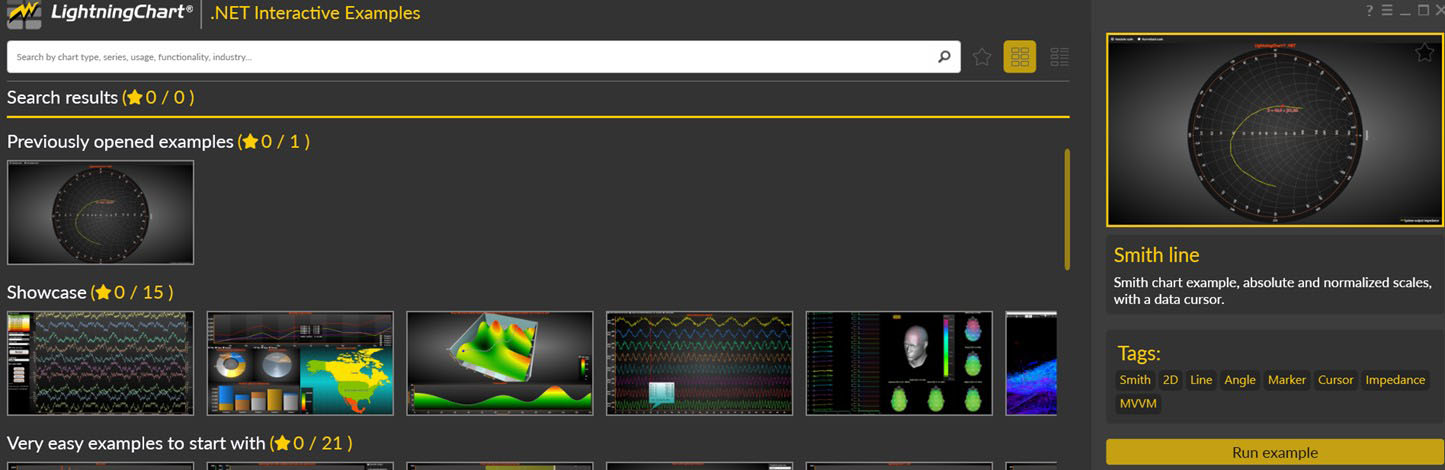Image resolution: width=1445 pixels, height=470 pixels.
Task: Open the North America map dashboard thumbnail
Action: coord(300,363)
